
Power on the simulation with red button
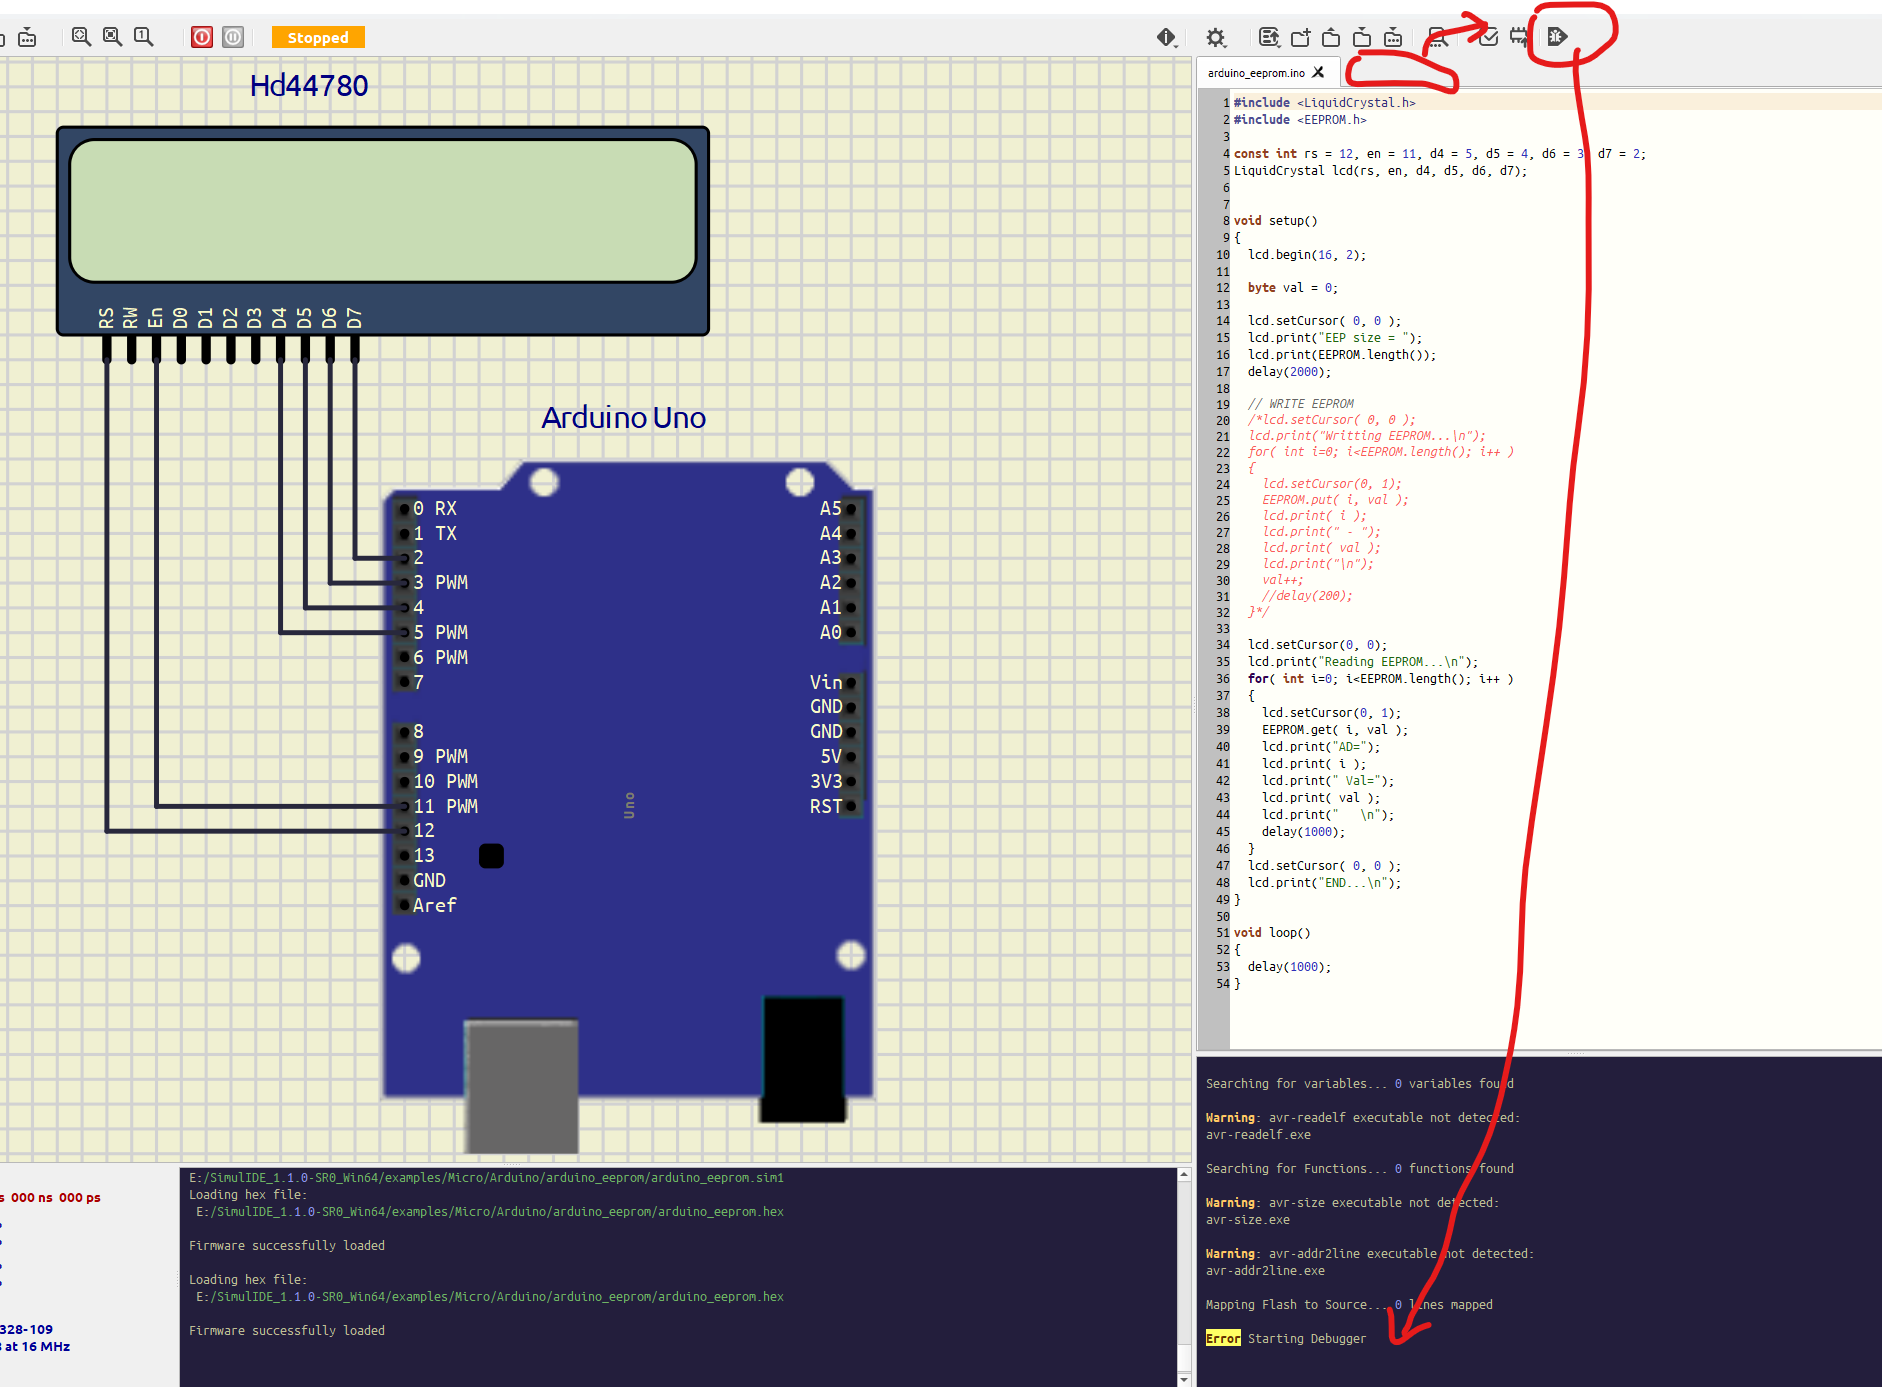click(x=202, y=37)
